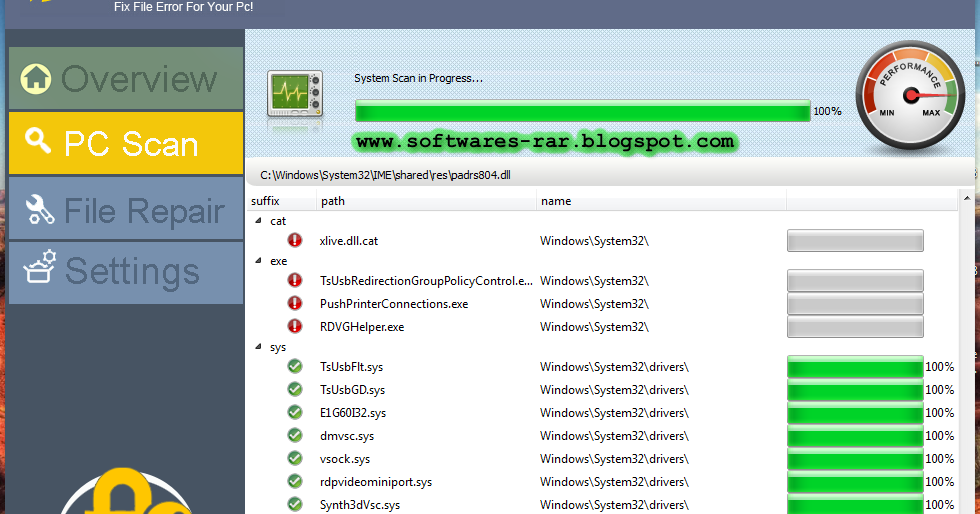Click the green progress bar for vsock.sys
This screenshot has height=514, width=980.
(855, 459)
